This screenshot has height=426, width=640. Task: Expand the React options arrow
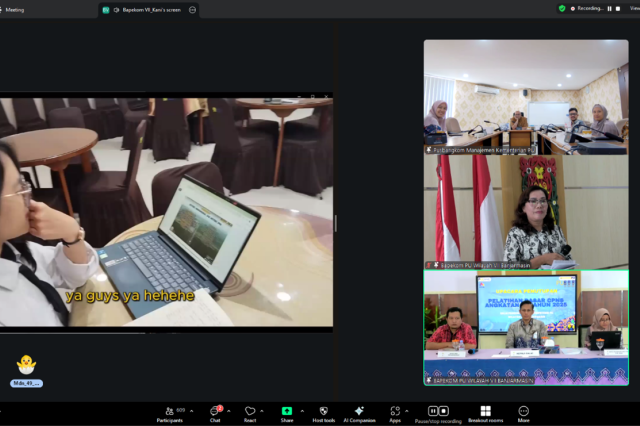264,410
